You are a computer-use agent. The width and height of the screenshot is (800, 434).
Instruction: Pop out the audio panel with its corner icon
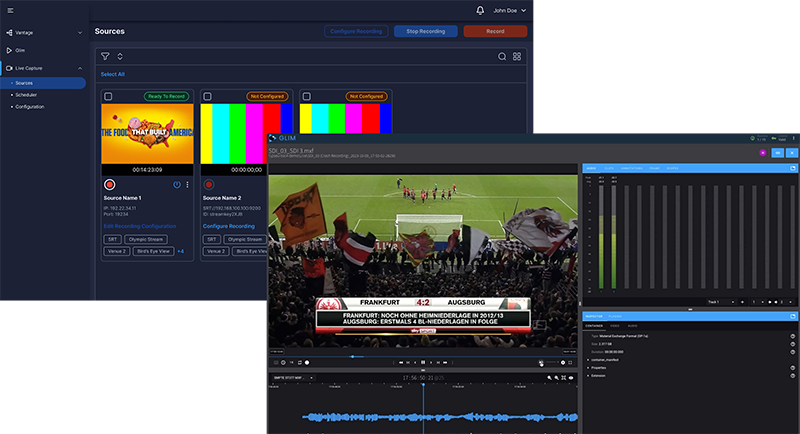793,168
